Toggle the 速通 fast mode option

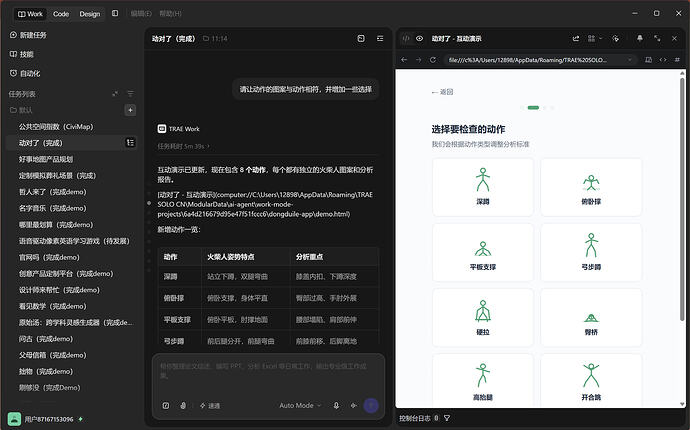coord(210,405)
